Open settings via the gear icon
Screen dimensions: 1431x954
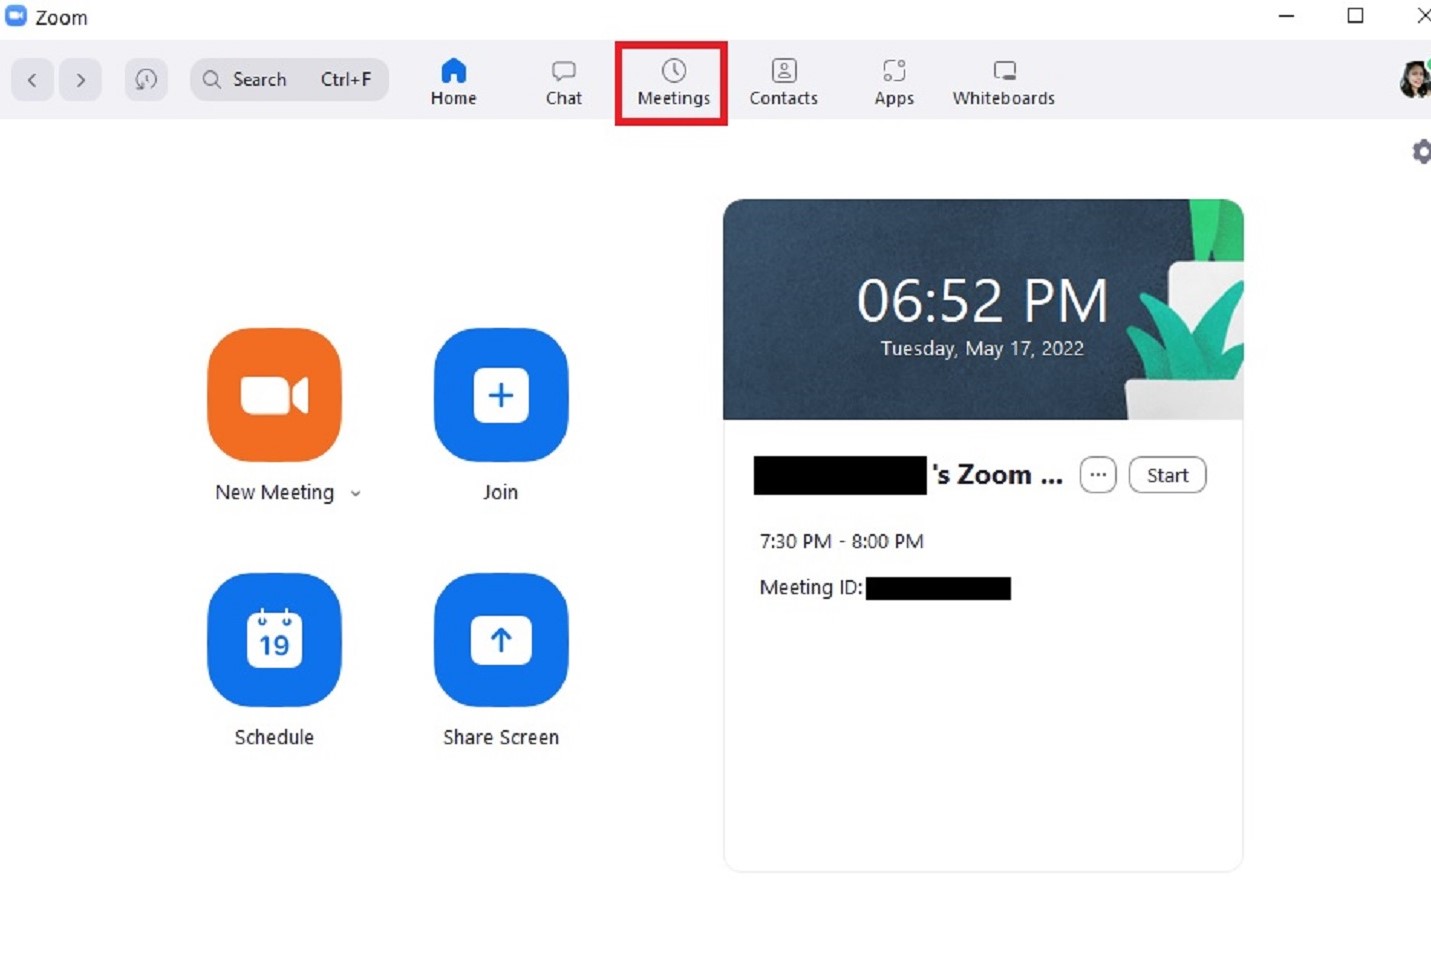pos(1421,152)
